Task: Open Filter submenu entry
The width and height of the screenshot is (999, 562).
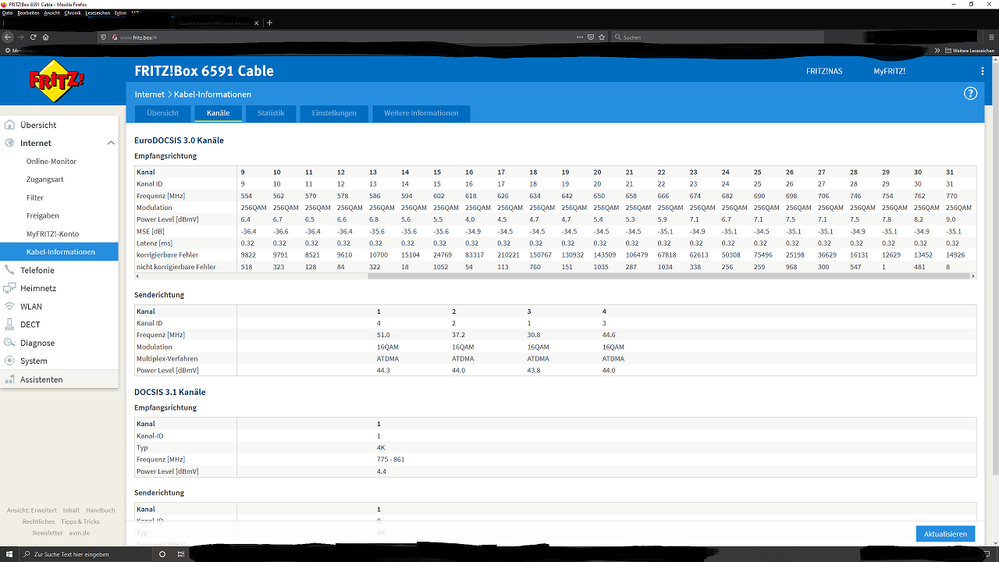Action: click(34, 198)
